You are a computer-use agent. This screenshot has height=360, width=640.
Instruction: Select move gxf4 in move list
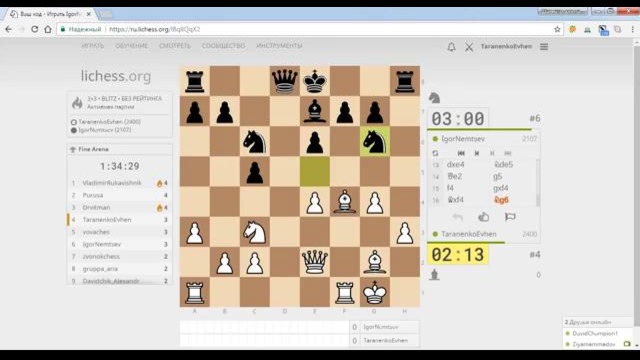click(x=500, y=188)
